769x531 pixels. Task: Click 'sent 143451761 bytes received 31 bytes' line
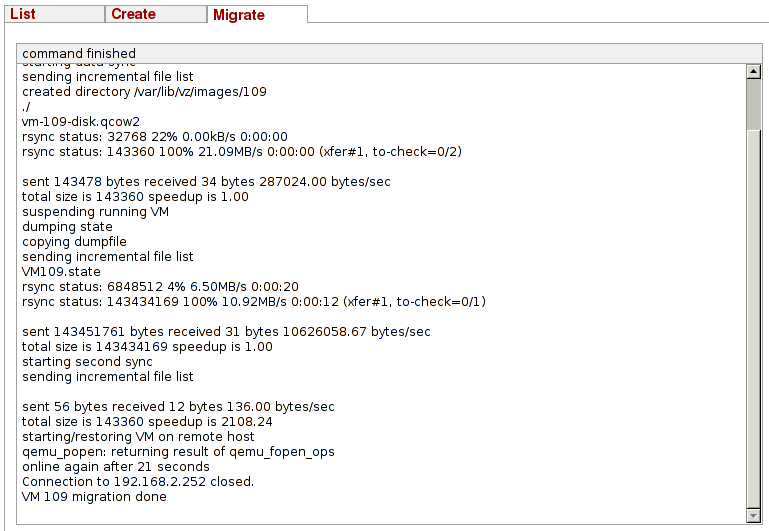226,332
